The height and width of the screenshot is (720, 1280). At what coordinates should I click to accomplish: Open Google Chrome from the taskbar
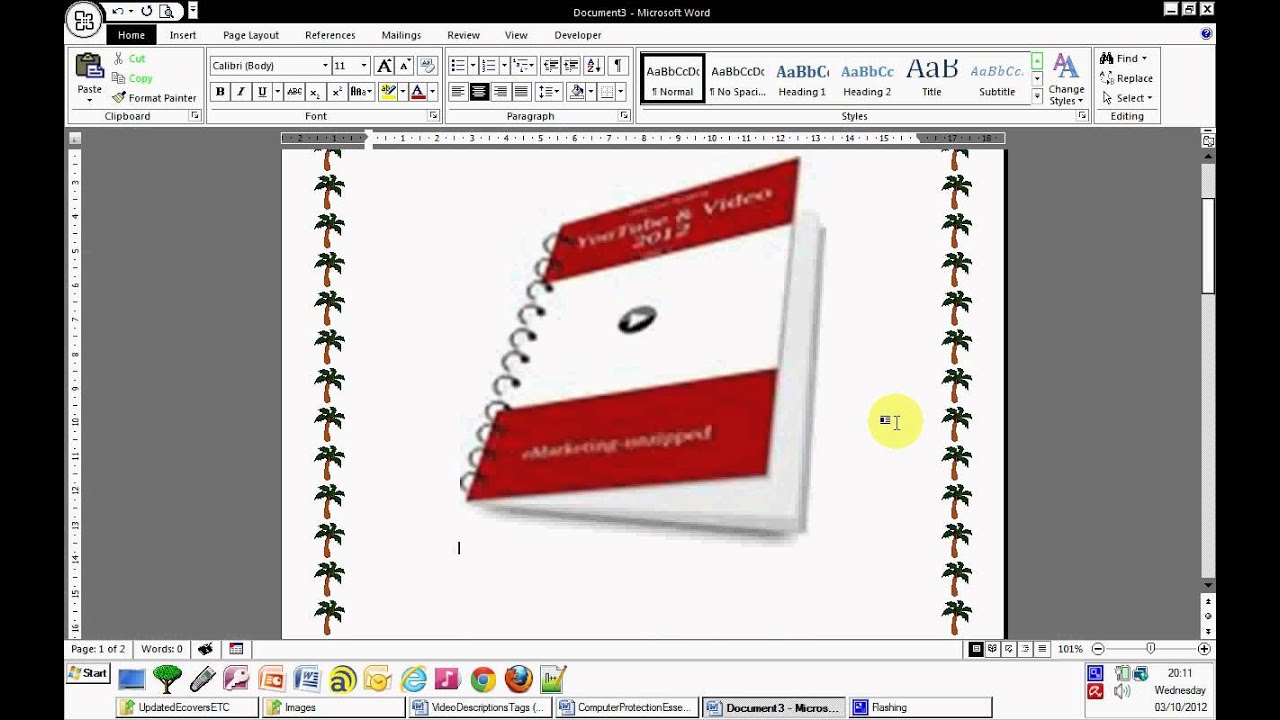(483, 680)
